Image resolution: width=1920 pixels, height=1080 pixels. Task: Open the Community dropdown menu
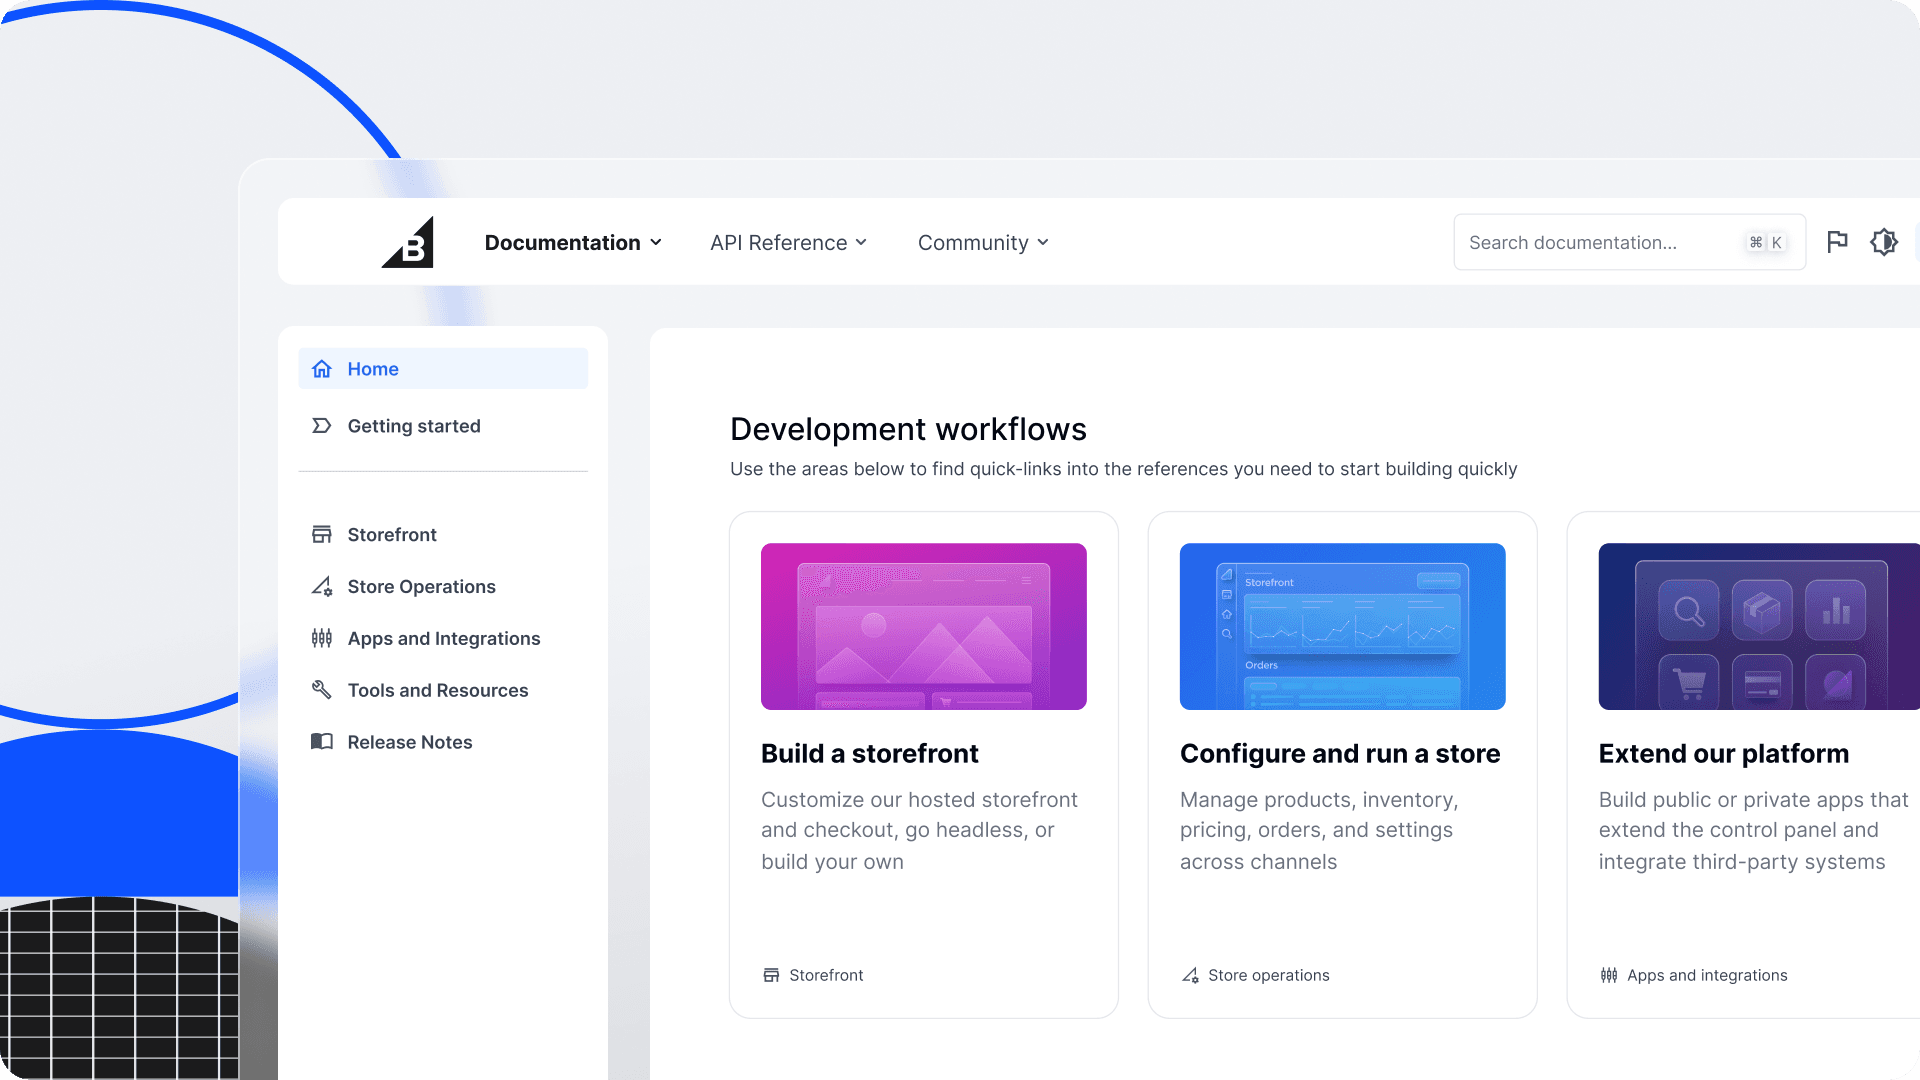pyautogui.click(x=983, y=243)
